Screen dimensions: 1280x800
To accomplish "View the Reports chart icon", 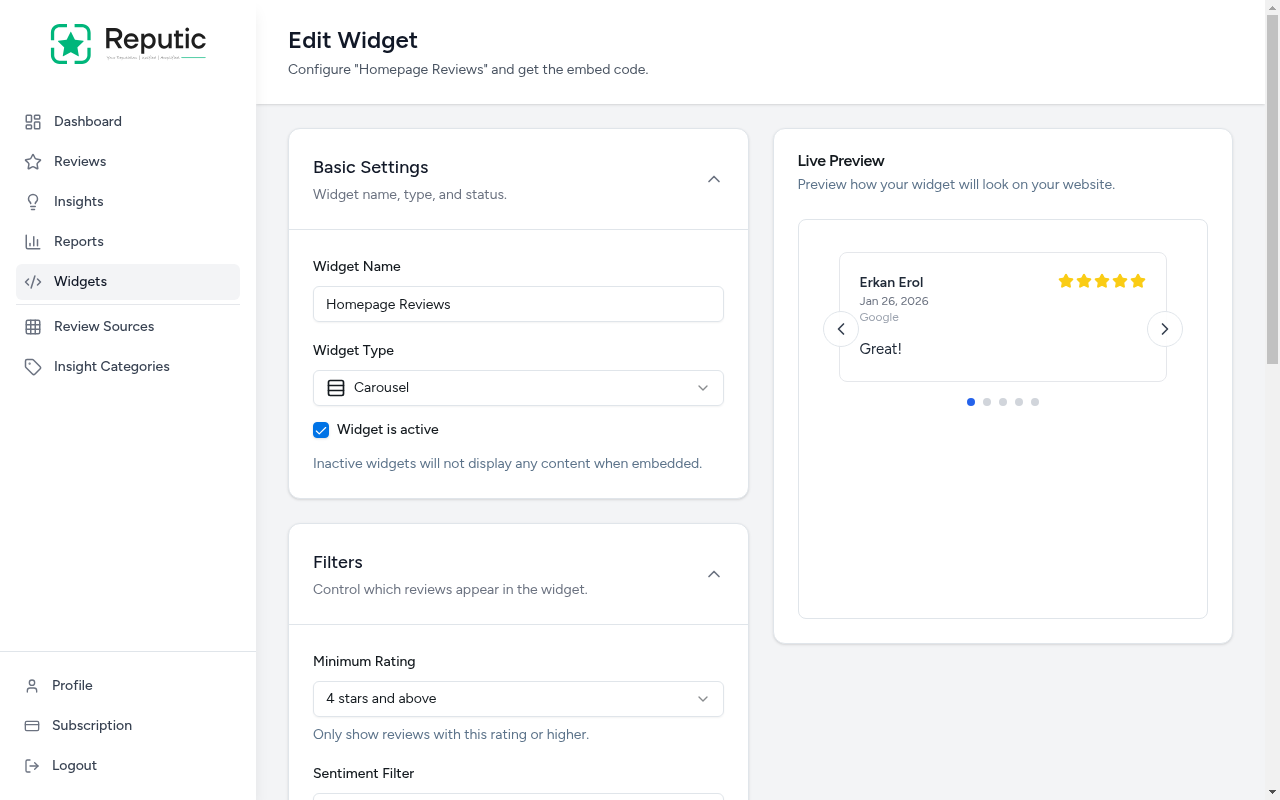I will click(33, 241).
